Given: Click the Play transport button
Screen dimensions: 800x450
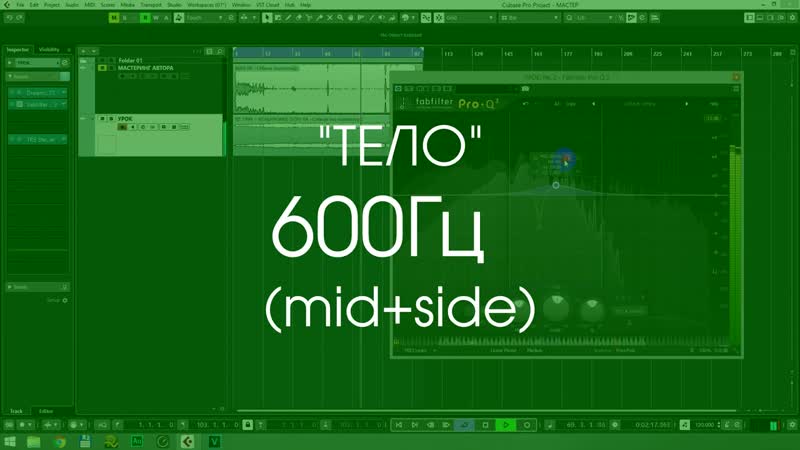Looking at the screenshot, I should point(506,424).
